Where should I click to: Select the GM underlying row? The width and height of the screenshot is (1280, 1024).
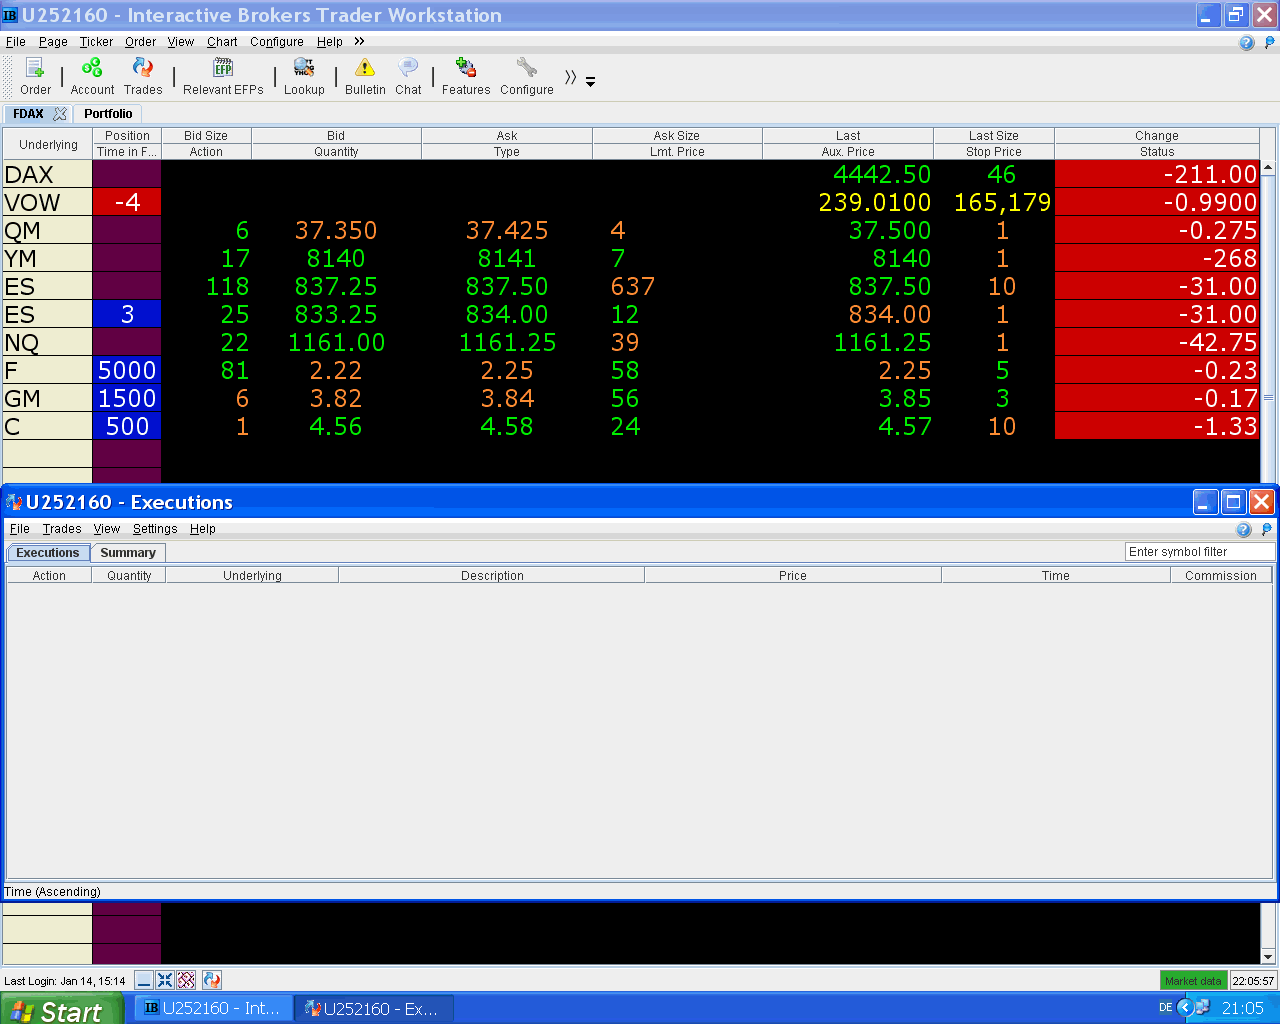click(48, 398)
